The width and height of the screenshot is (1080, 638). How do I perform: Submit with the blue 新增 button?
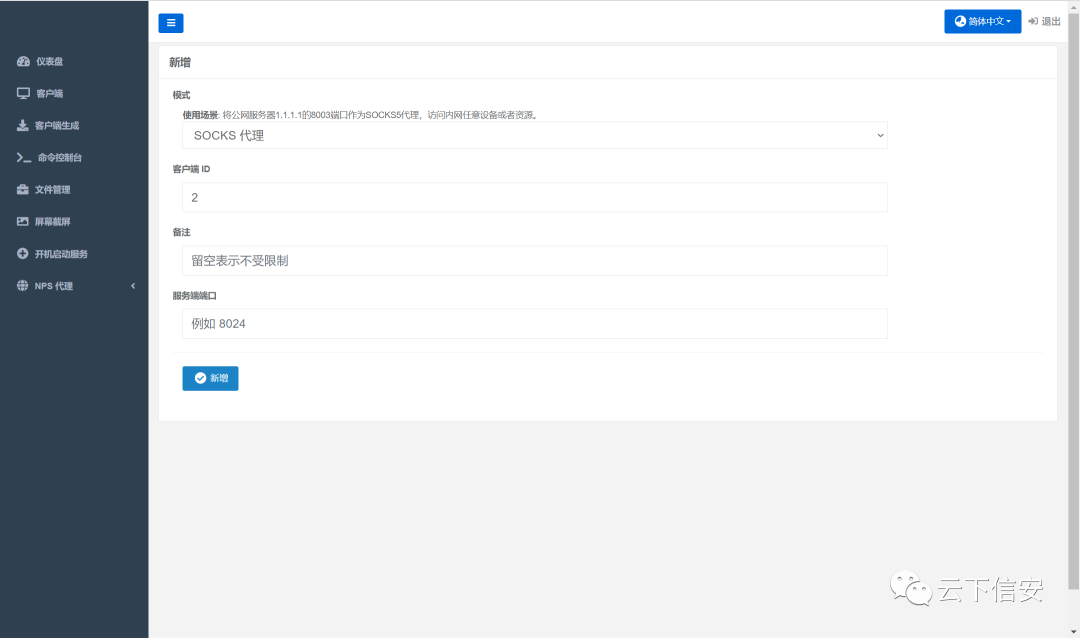(210, 378)
